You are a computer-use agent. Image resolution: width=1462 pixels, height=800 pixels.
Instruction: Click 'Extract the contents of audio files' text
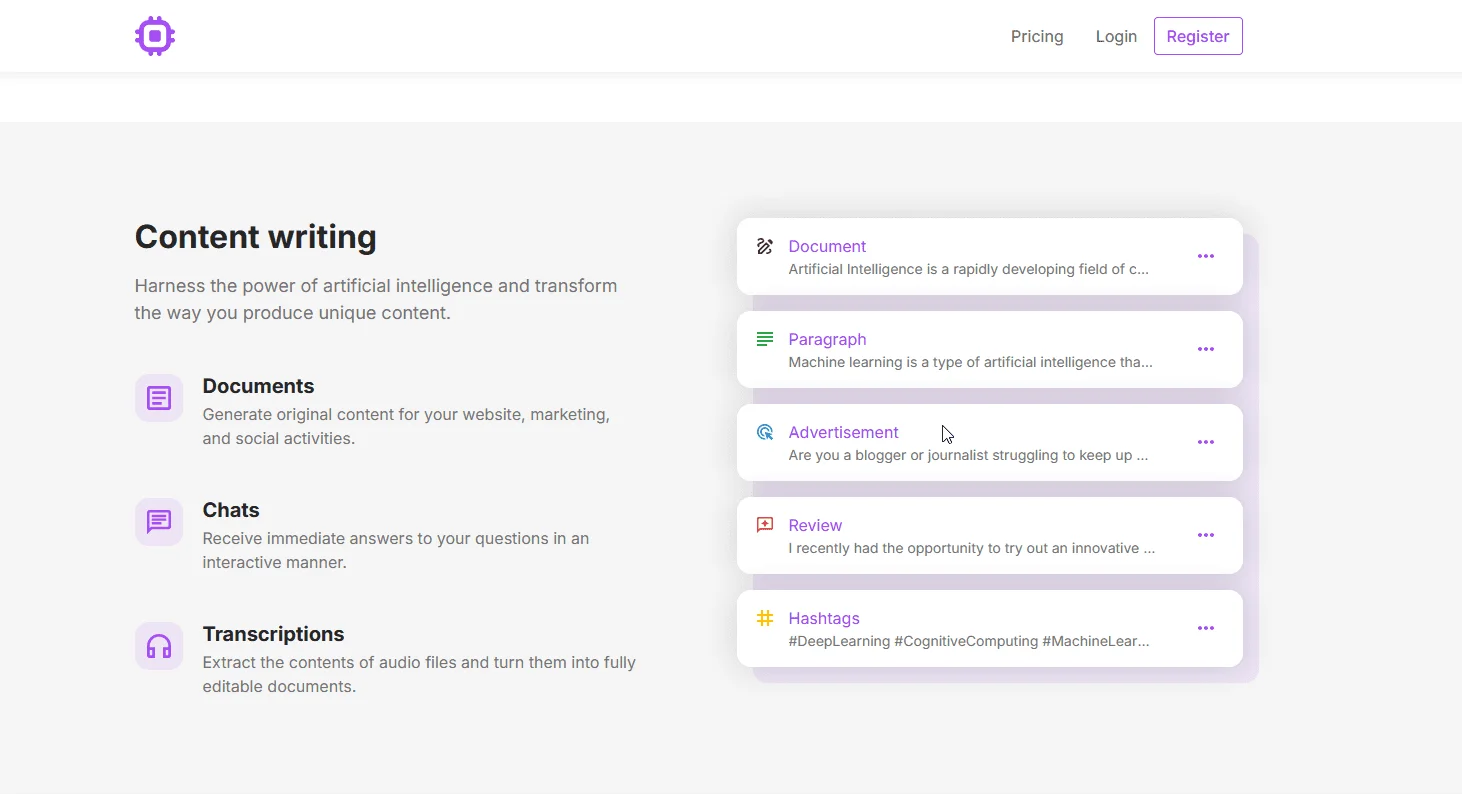(330, 662)
